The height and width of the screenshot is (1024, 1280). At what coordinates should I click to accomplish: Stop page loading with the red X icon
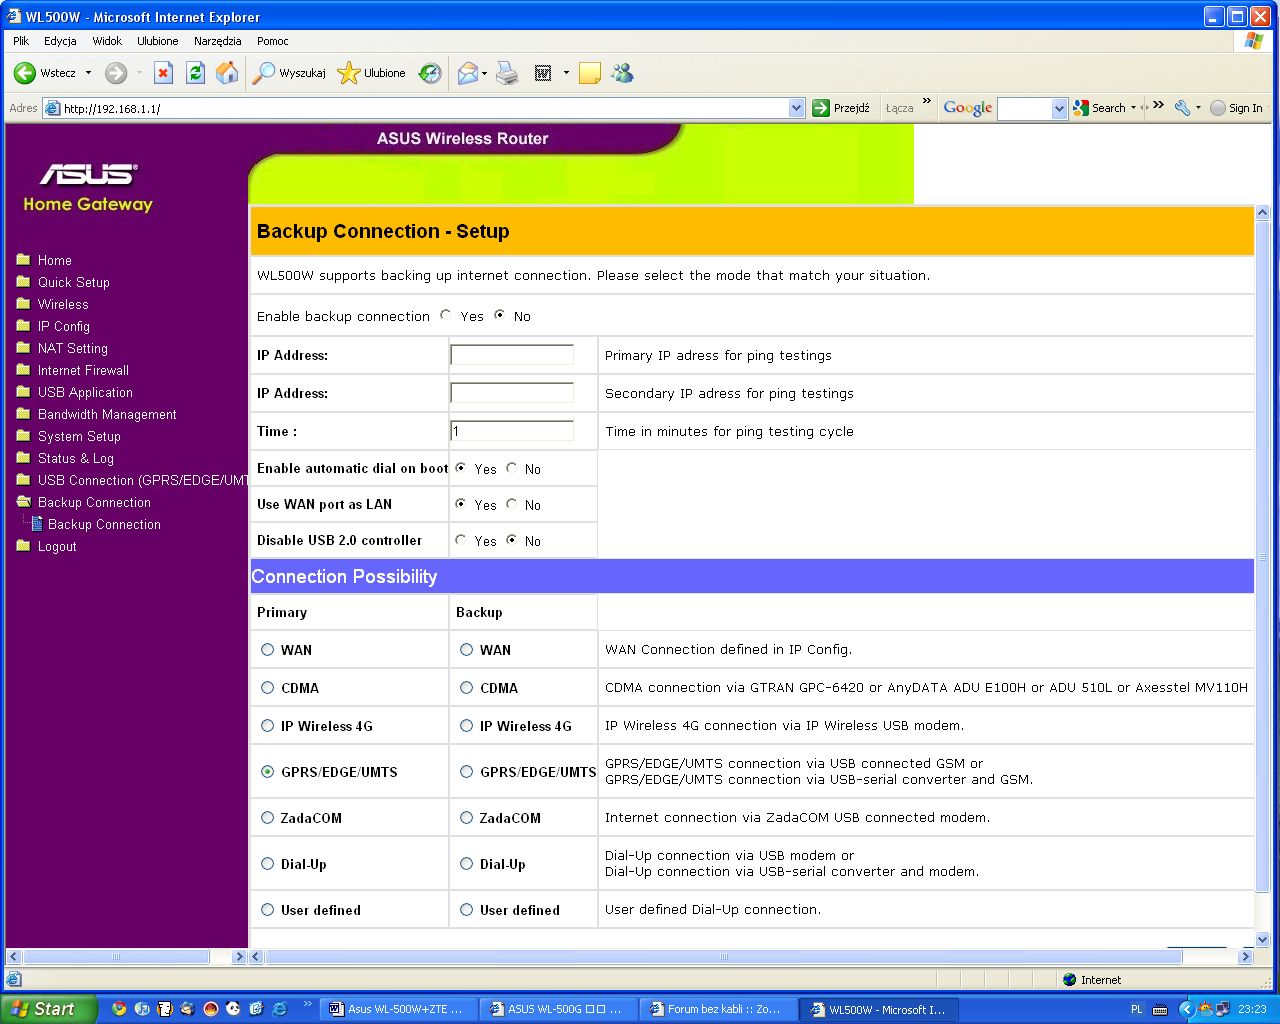(163, 73)
